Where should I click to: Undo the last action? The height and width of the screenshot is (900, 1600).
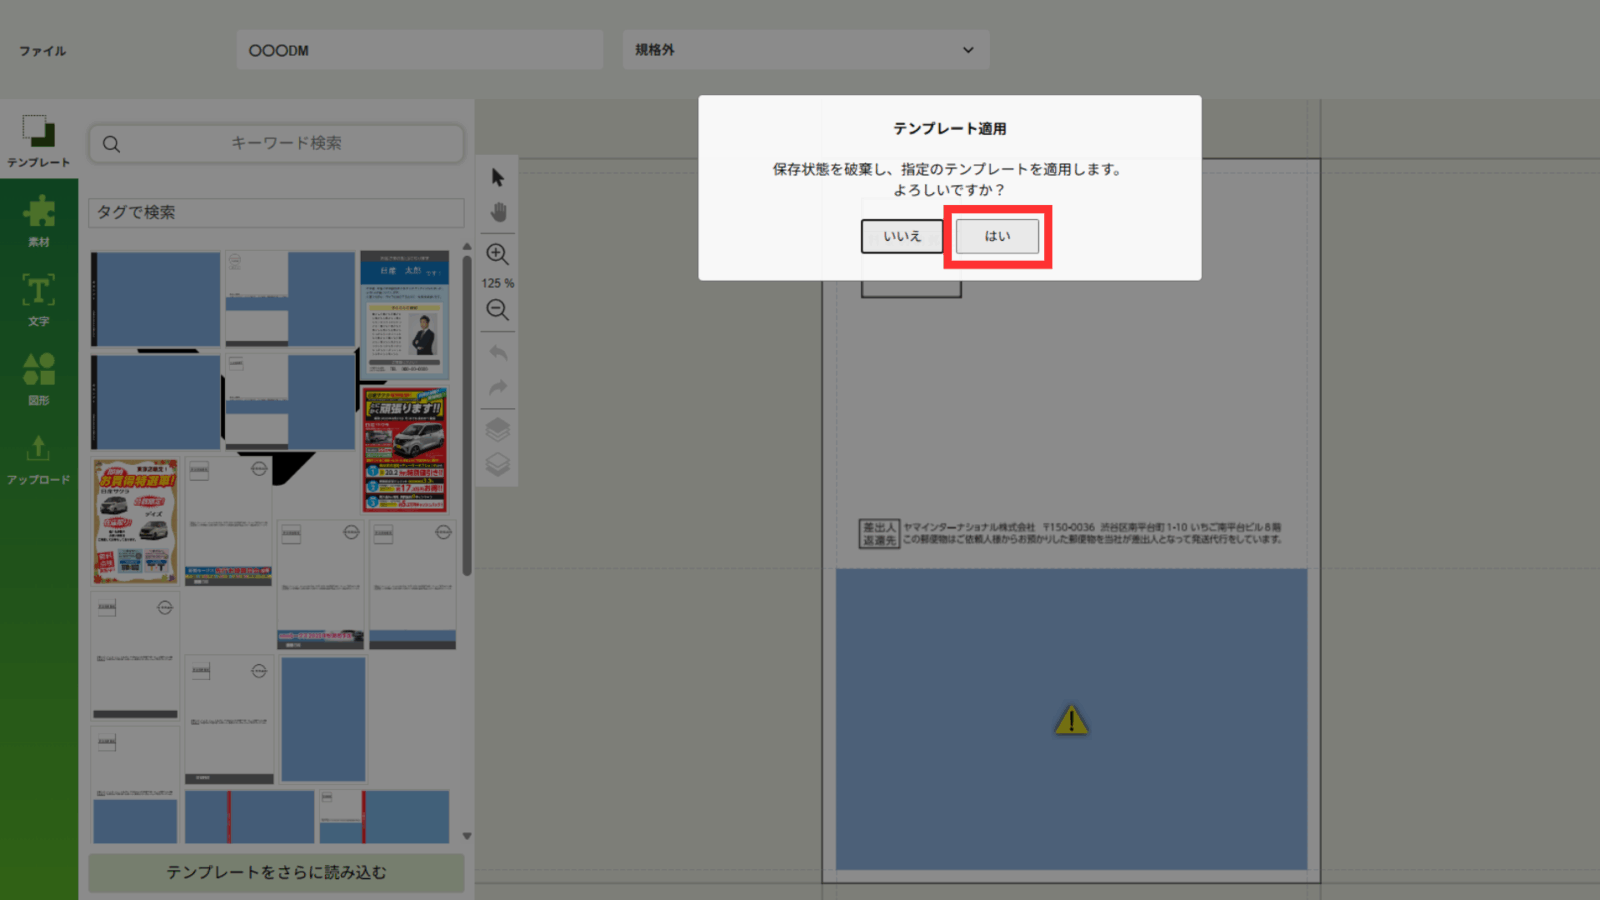tap(498, 353)
